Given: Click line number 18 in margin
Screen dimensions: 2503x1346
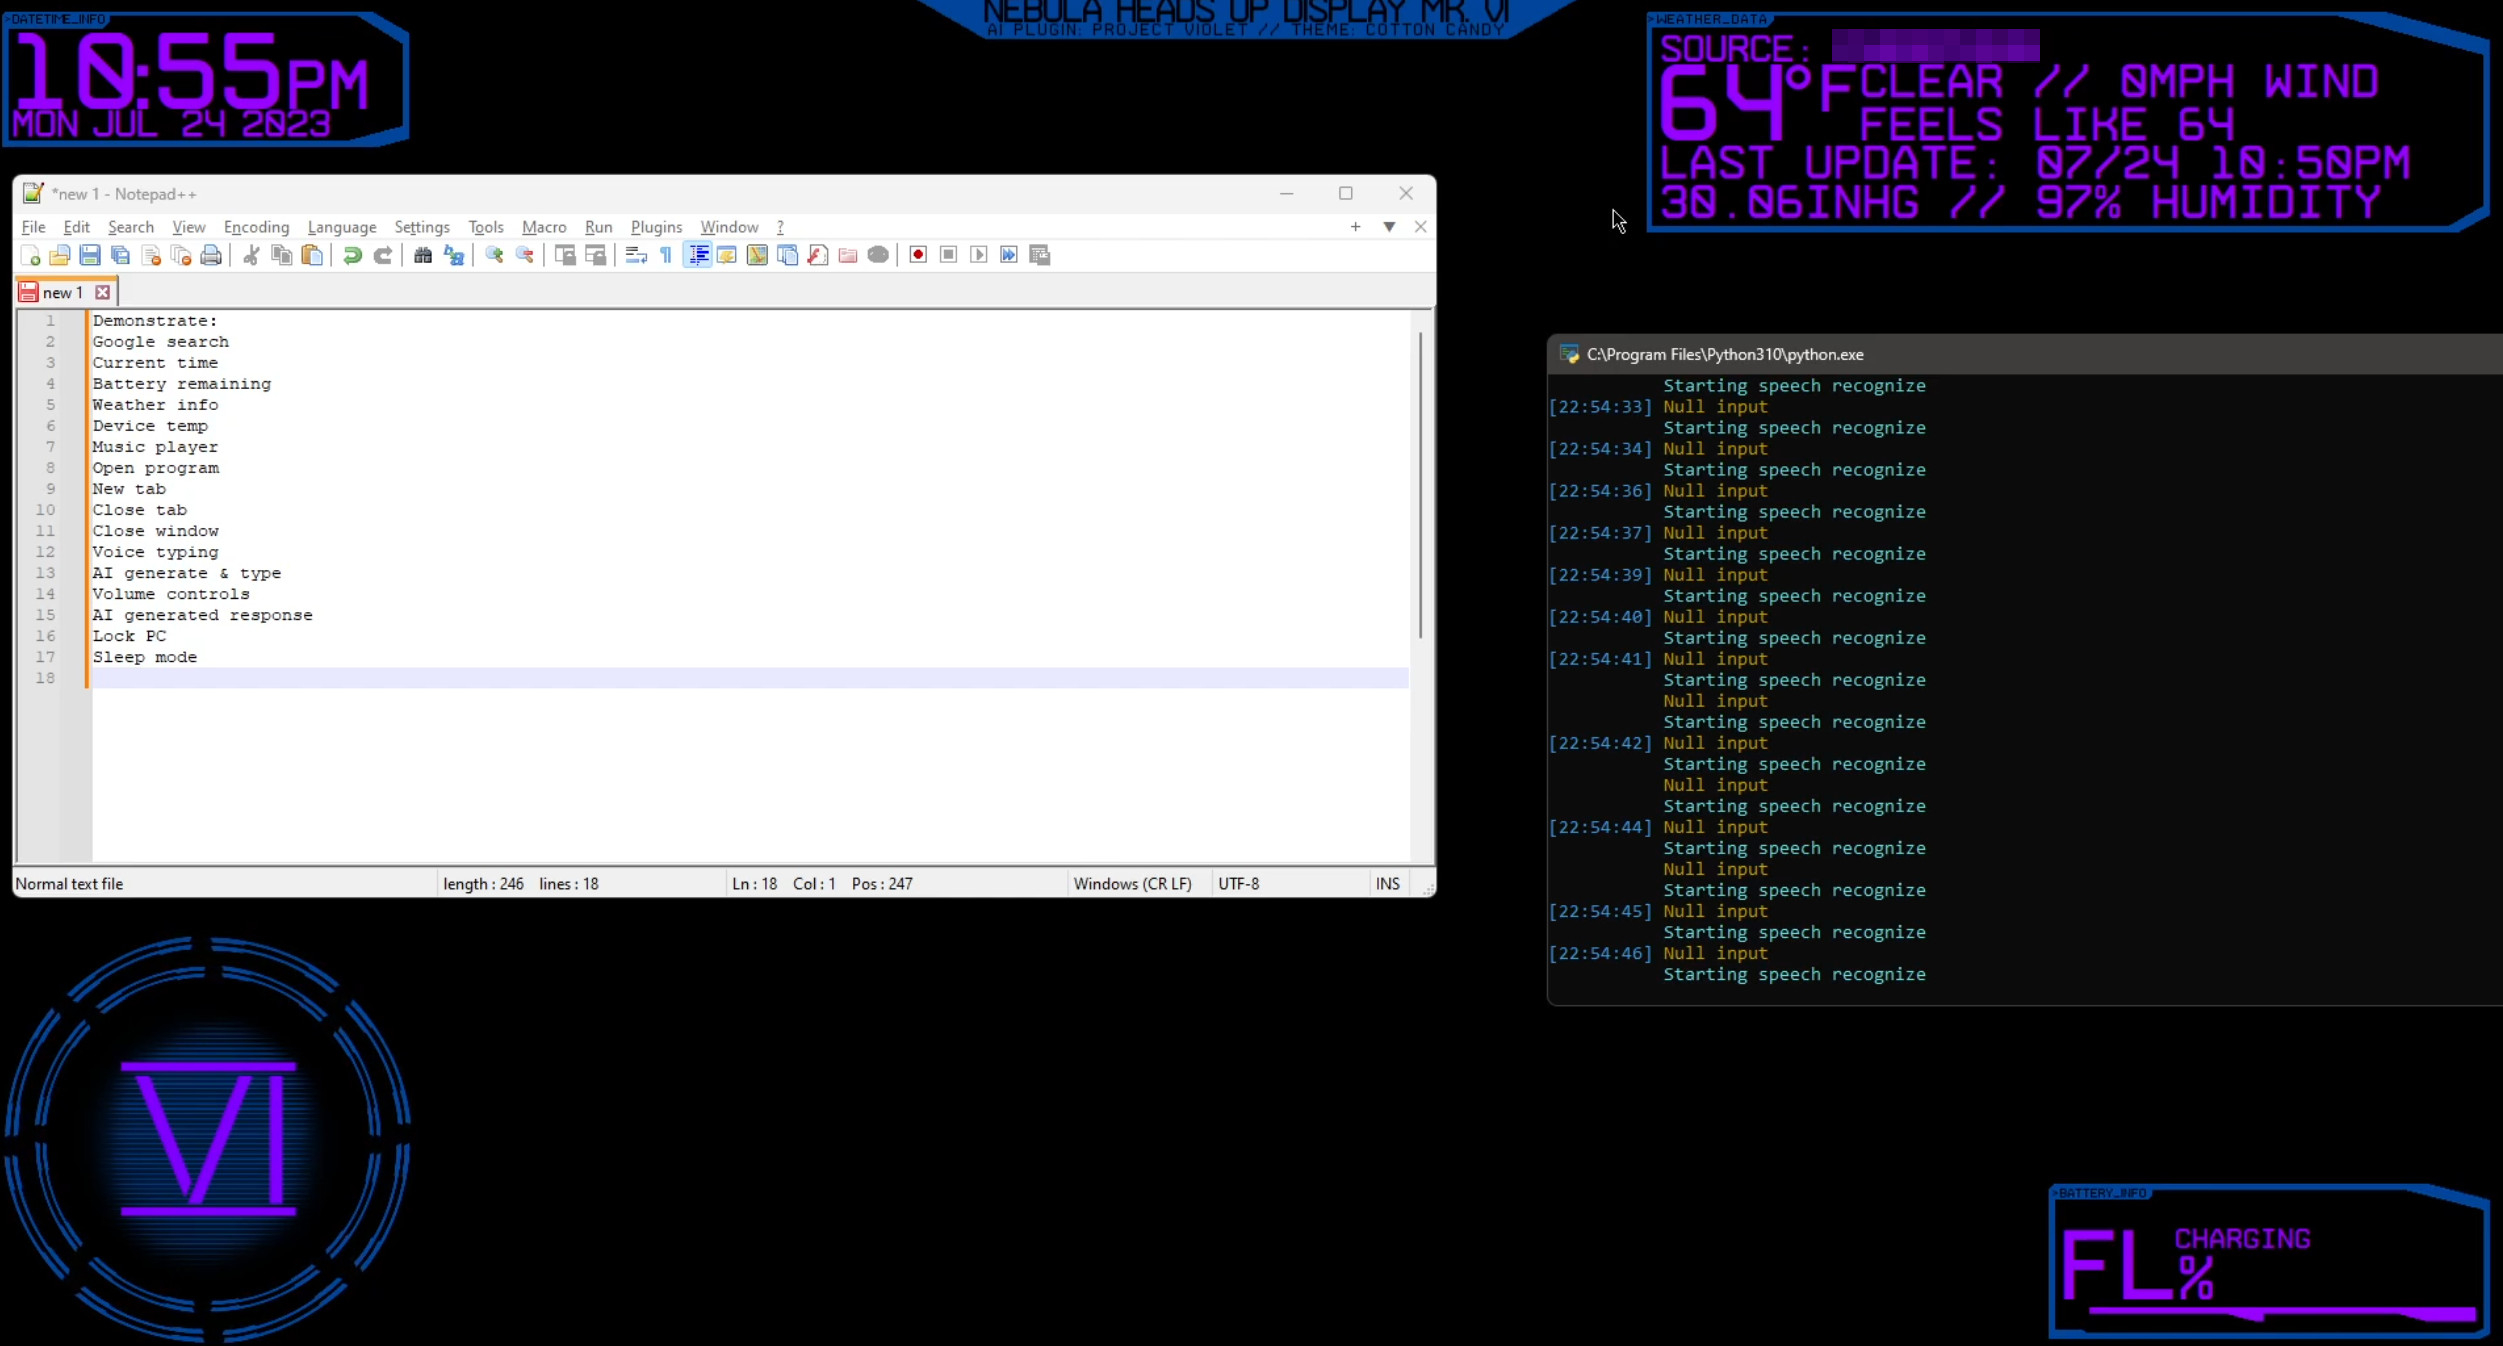Looking at the screenshot, I should (x=45, y=678).
